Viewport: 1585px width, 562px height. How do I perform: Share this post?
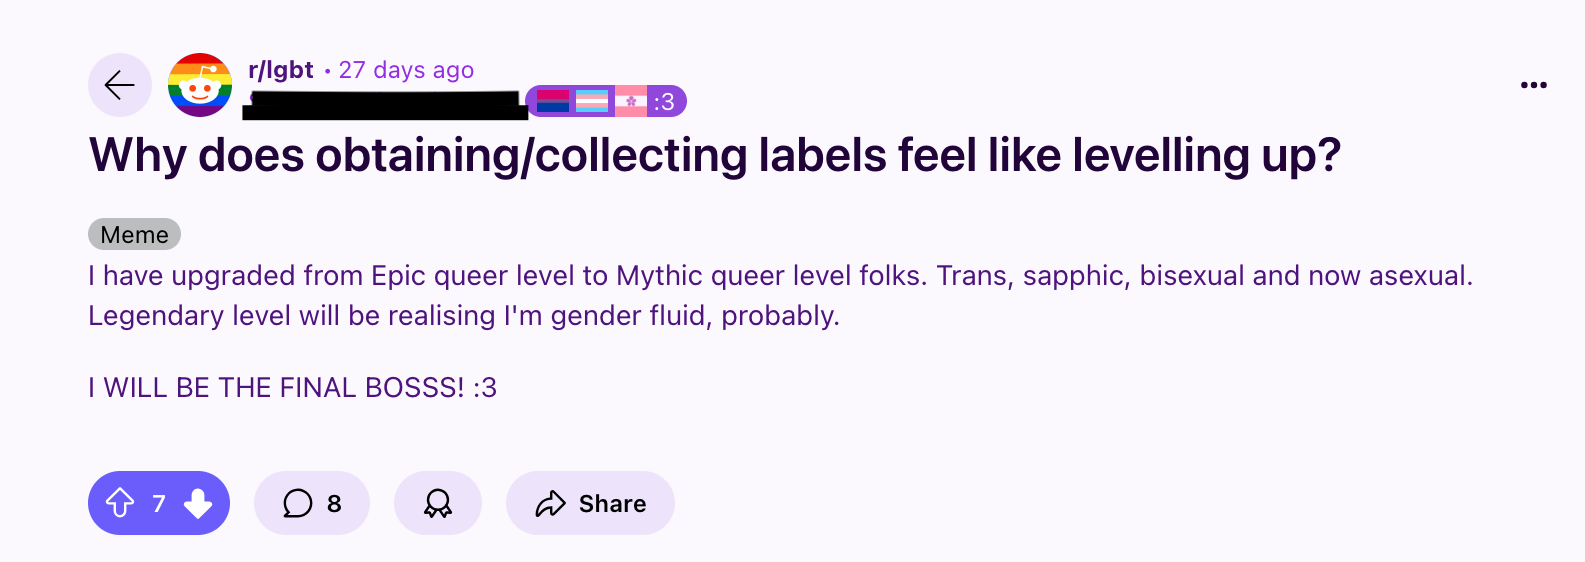pos(590,503)
